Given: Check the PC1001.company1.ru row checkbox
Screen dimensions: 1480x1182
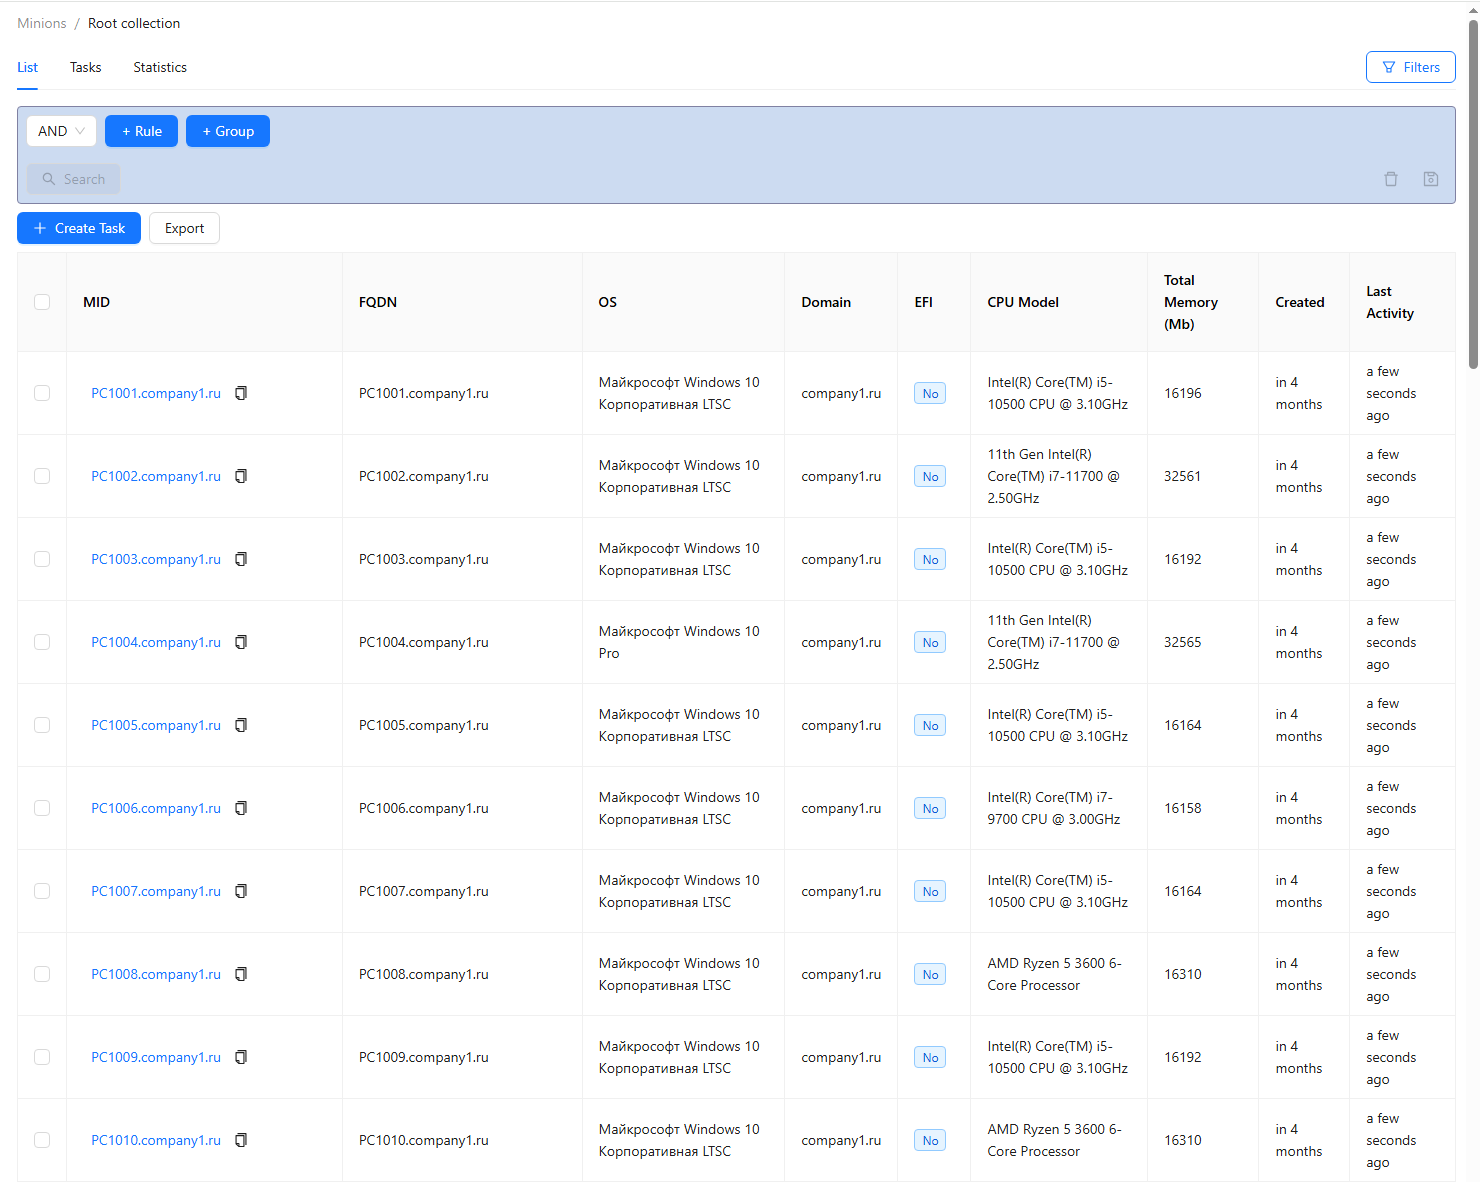Looking at the screenshot, I should pyautogui.click(x=42, y=393).
